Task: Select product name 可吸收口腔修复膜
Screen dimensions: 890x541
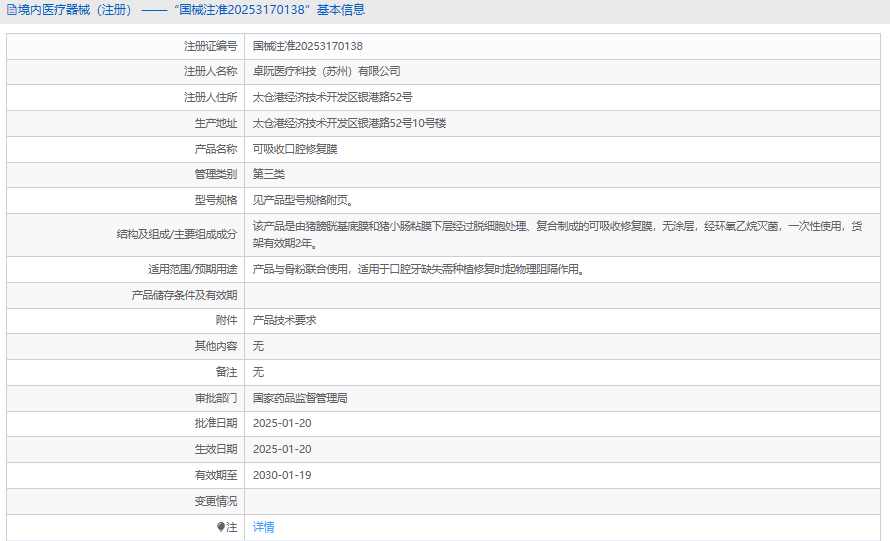Action: tap(295, 149)
